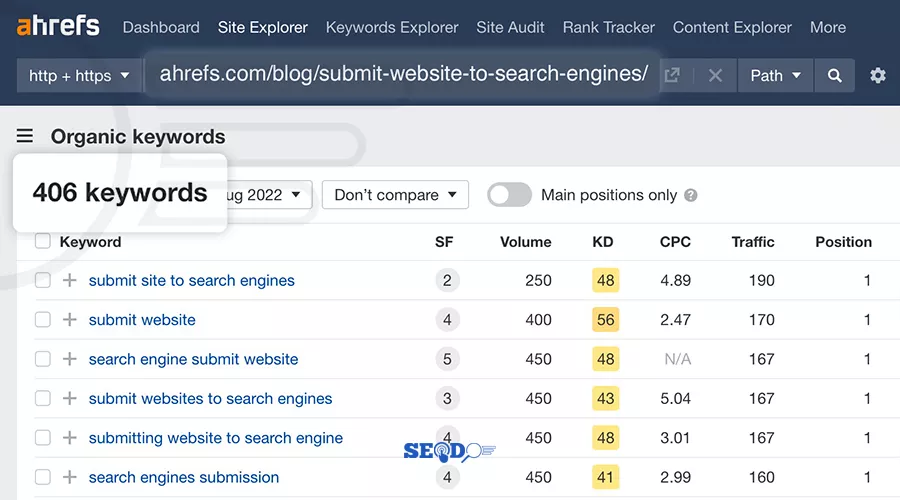Expand plus for submit site to search engines

click(69, 280)
